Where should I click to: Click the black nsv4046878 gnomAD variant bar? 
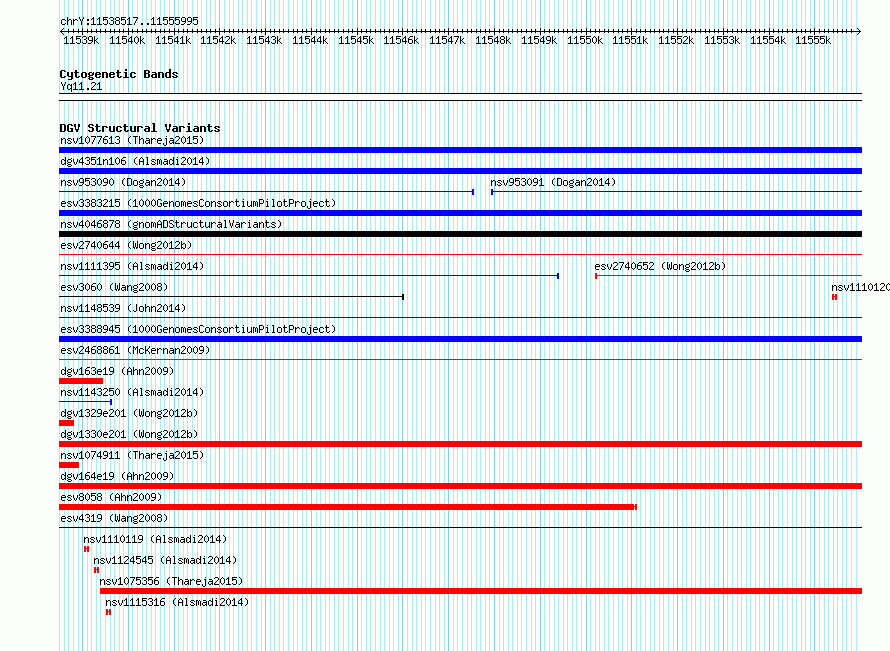(x=460, y=234)
